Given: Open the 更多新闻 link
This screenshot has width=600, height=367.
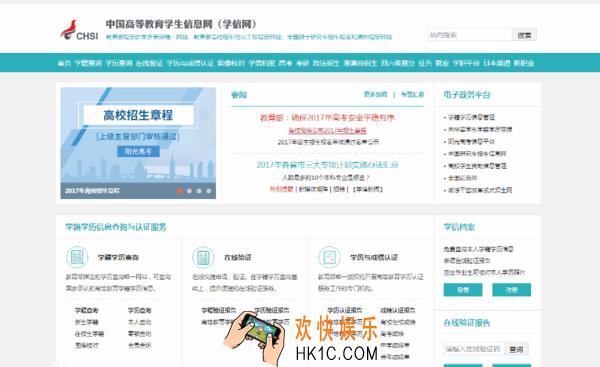Looking at the screenshot, I should 375,94.
